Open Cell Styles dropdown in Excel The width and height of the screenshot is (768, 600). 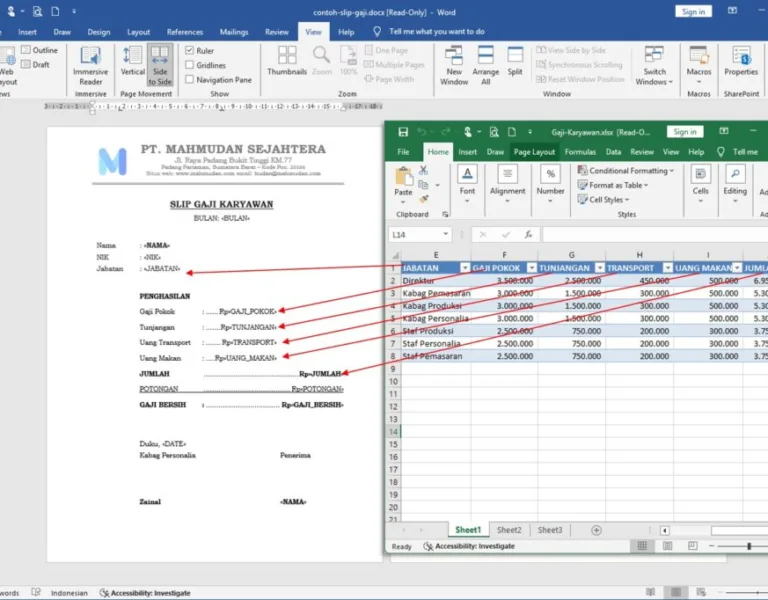603,199
